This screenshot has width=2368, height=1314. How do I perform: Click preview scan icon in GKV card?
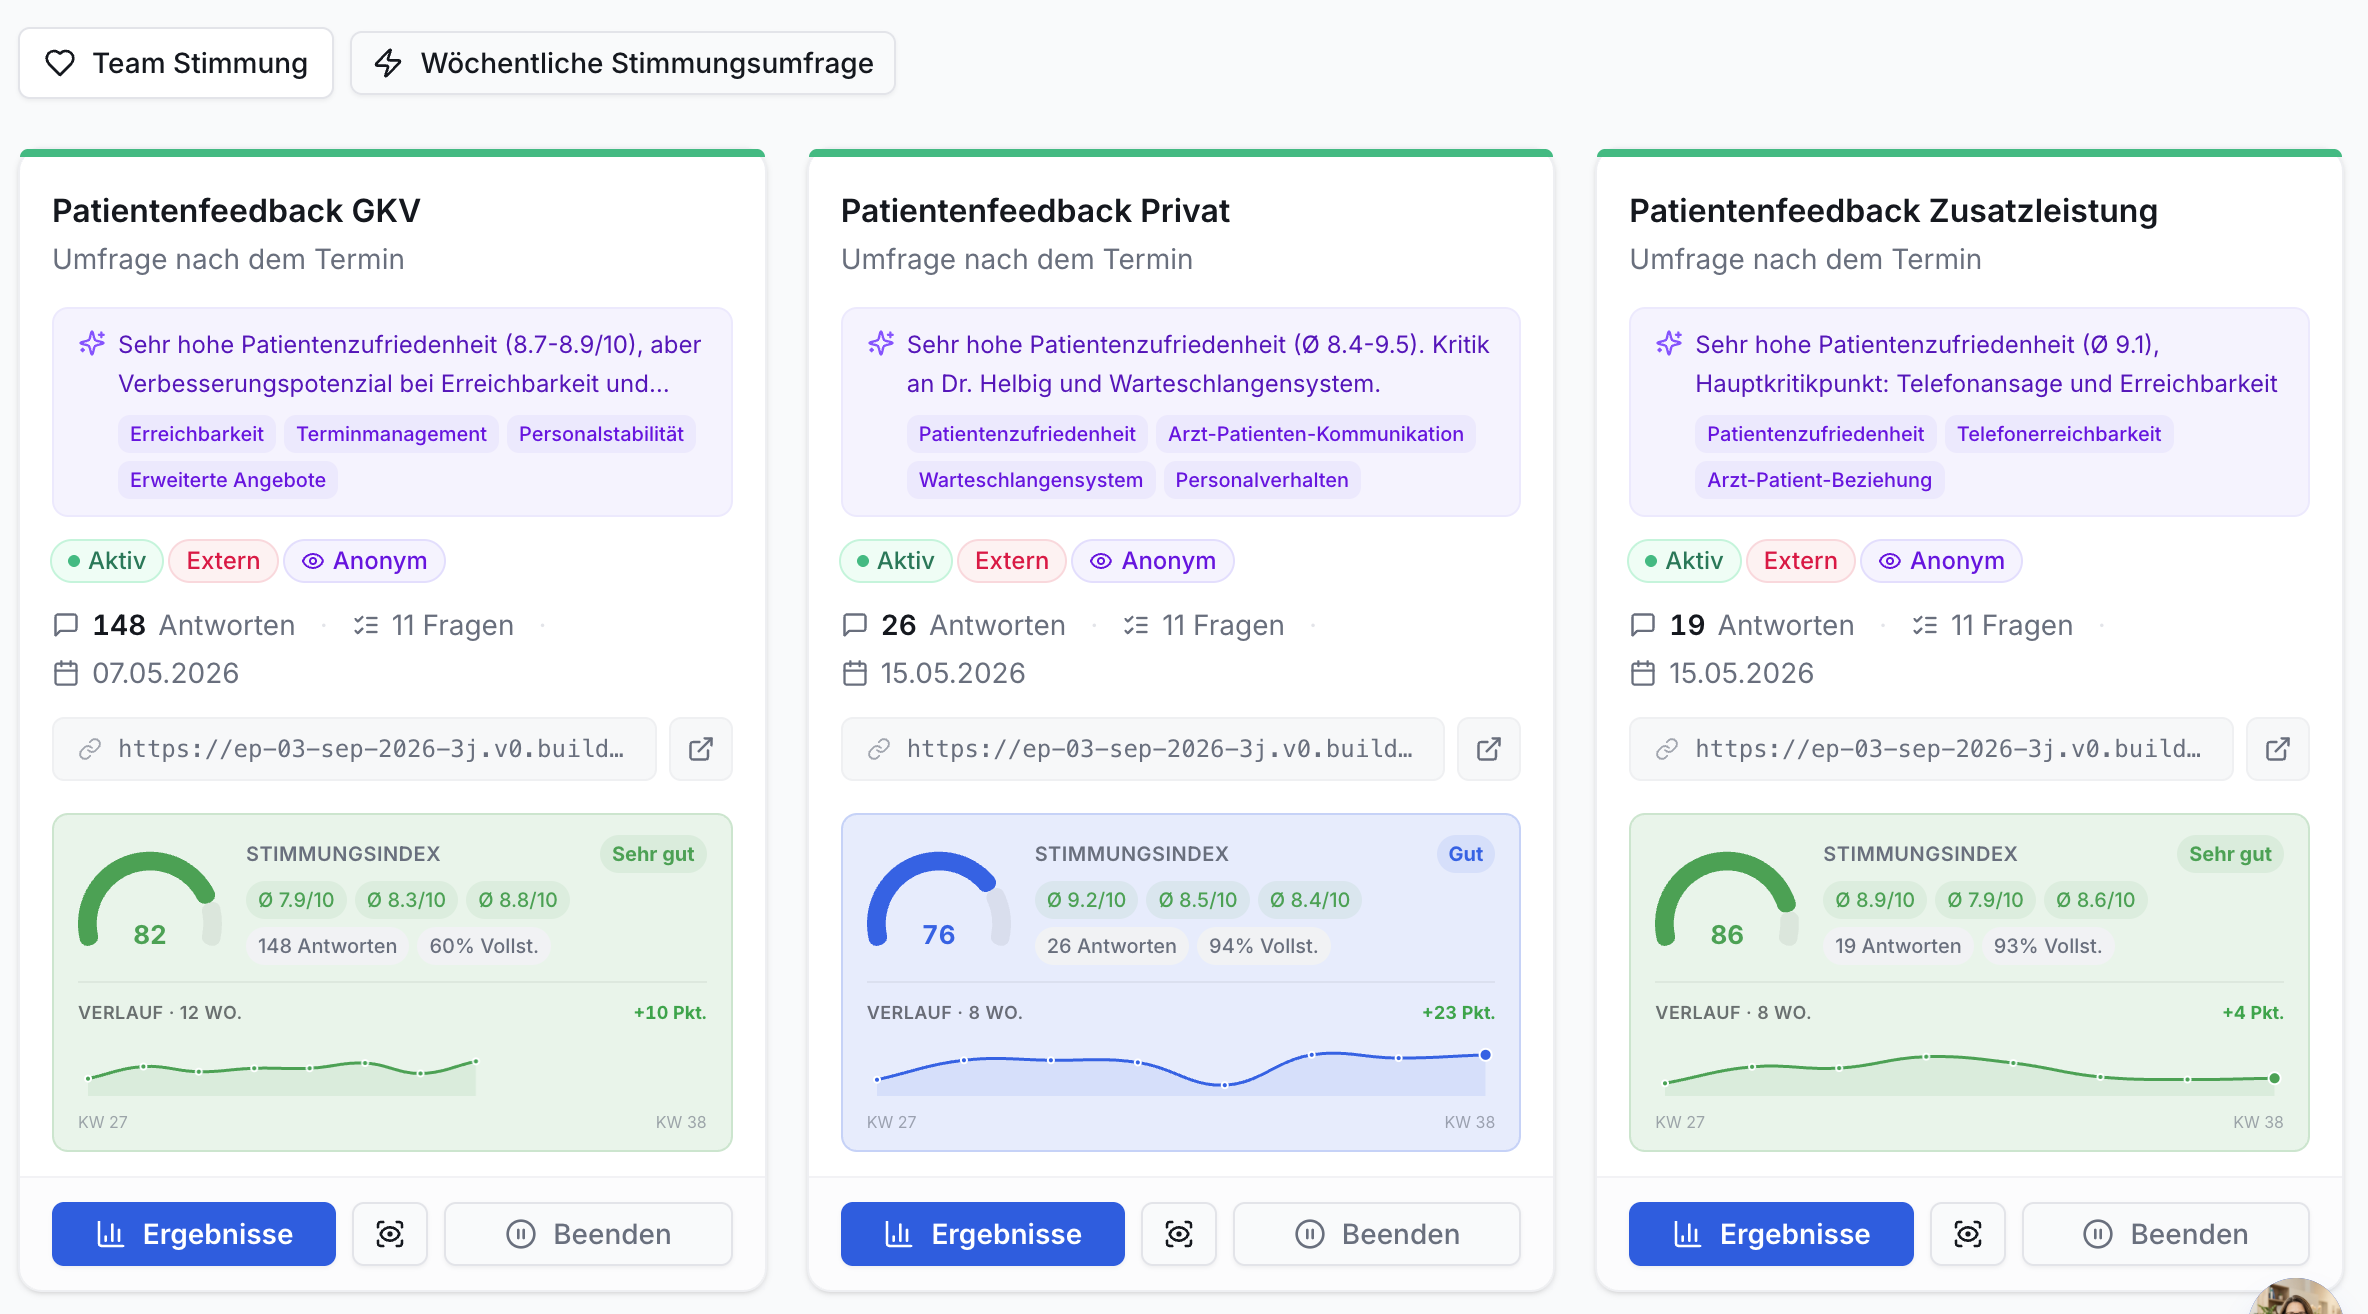click(390, 1234)
